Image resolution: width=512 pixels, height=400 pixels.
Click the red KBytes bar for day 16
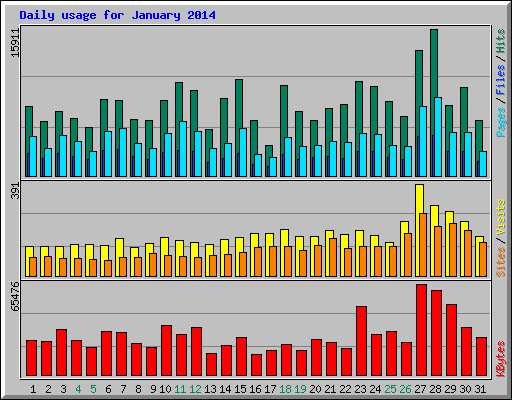pos(256,365)
